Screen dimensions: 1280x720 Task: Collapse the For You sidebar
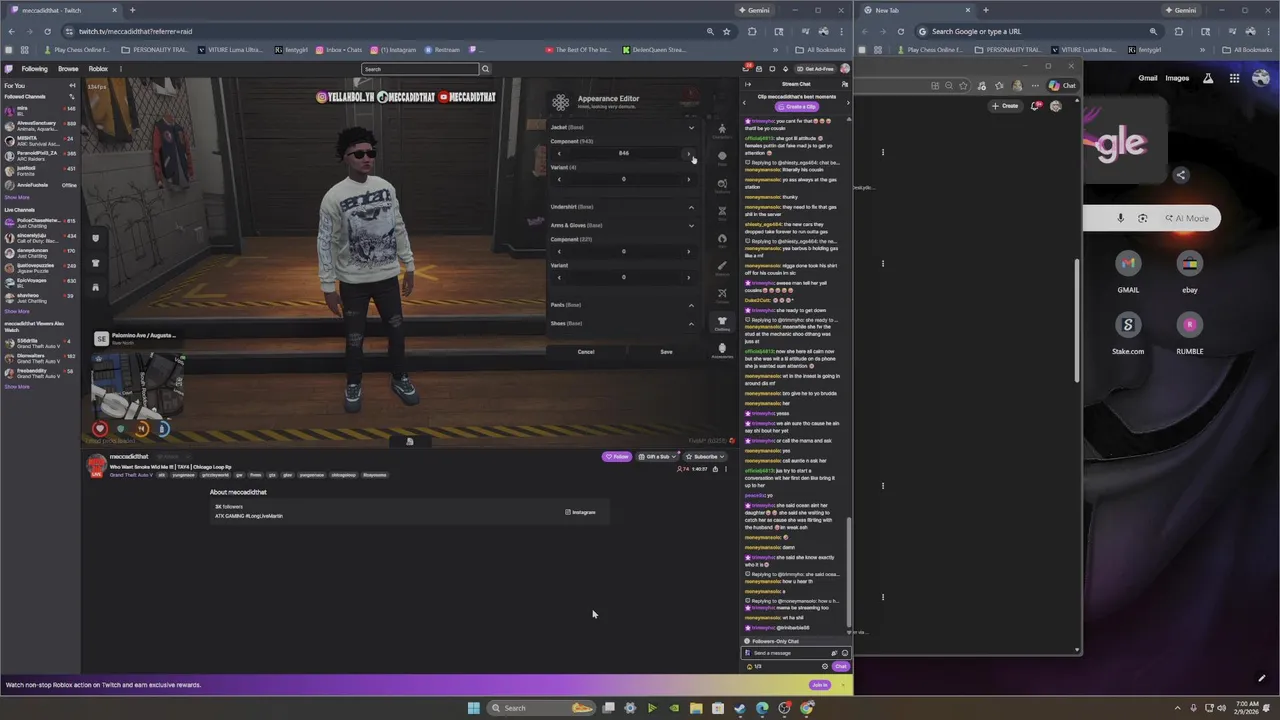tap(72, 86)
